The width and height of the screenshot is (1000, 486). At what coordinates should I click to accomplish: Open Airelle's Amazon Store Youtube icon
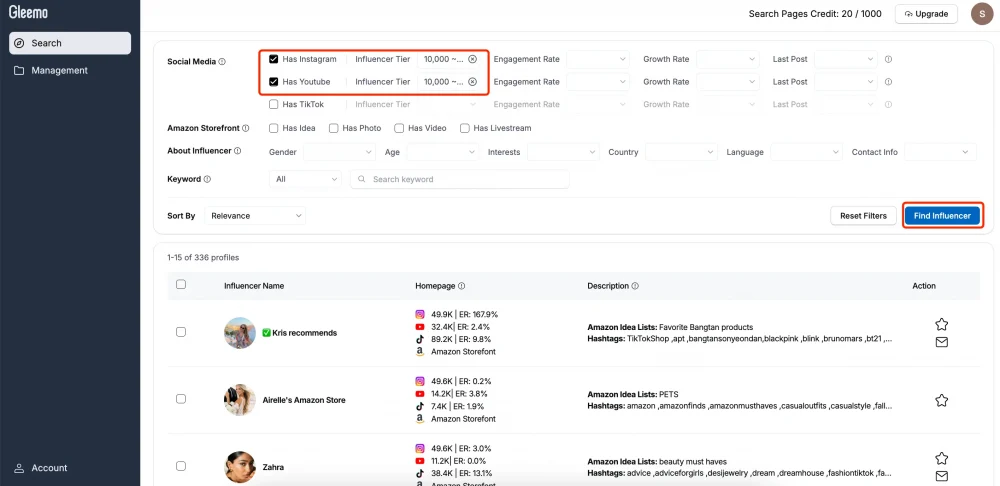[x=420, y=394]
